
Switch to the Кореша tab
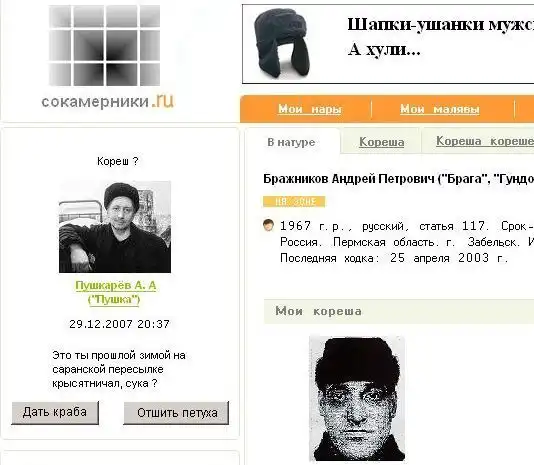(x=381, y=142)
